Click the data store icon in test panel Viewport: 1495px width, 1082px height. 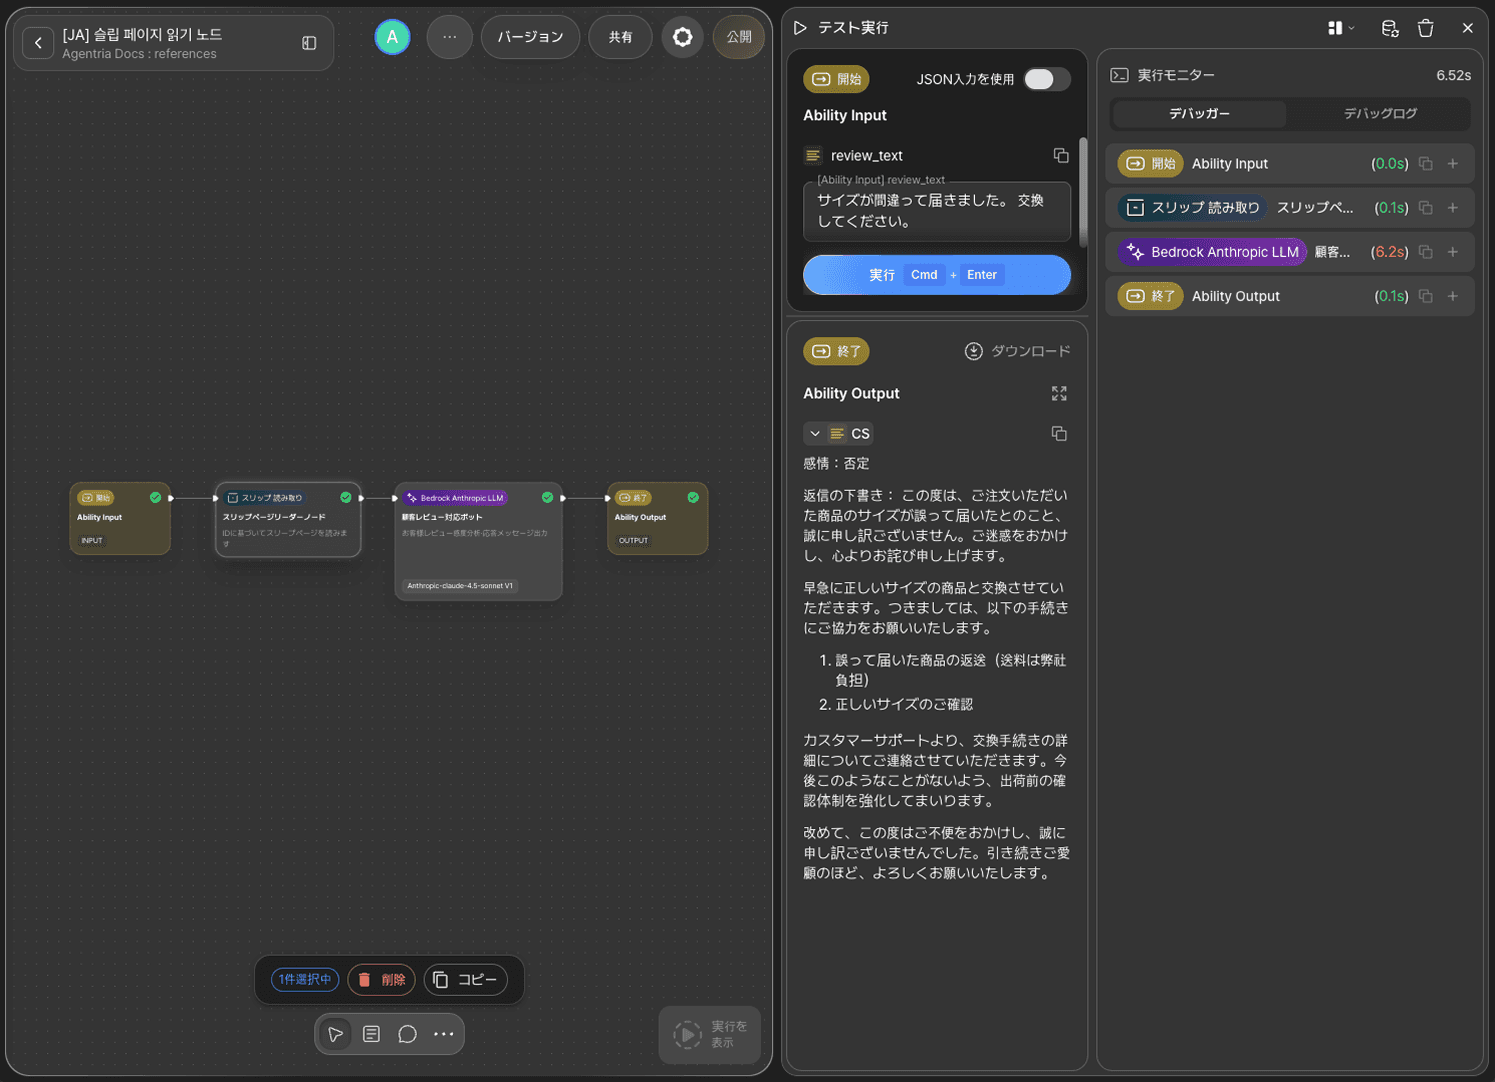click(x=1390, y=28)
